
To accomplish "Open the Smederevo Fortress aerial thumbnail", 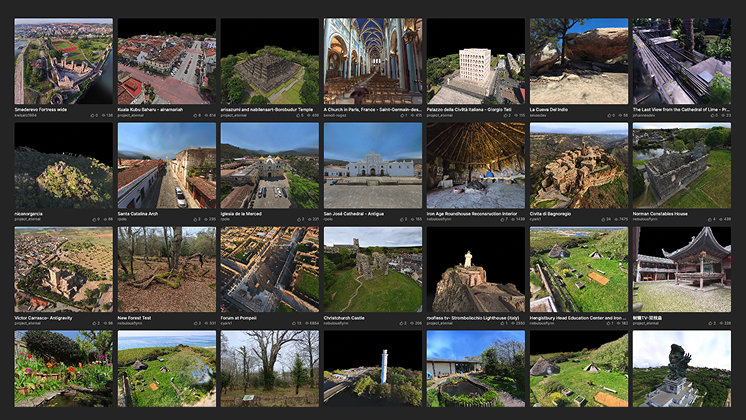I will pyautogui.click(x=64, y=61).
